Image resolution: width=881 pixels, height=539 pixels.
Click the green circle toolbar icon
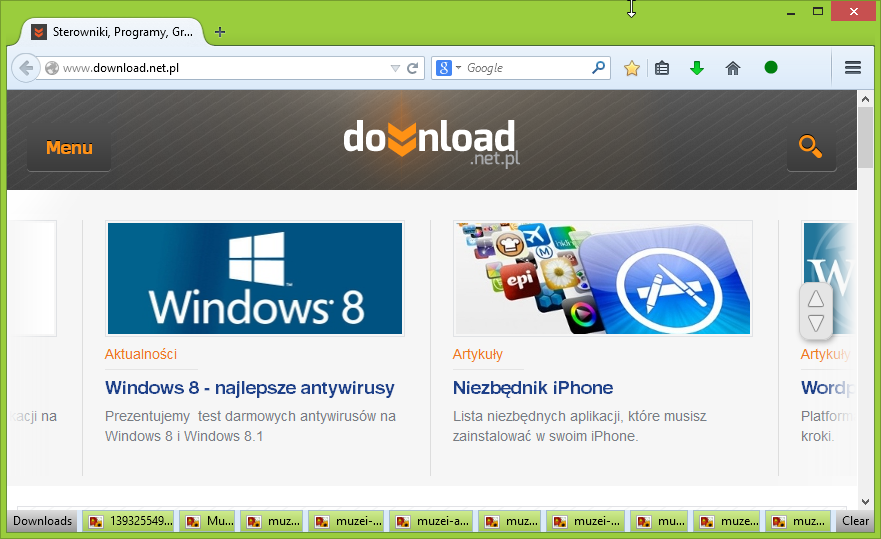[771, 67]
